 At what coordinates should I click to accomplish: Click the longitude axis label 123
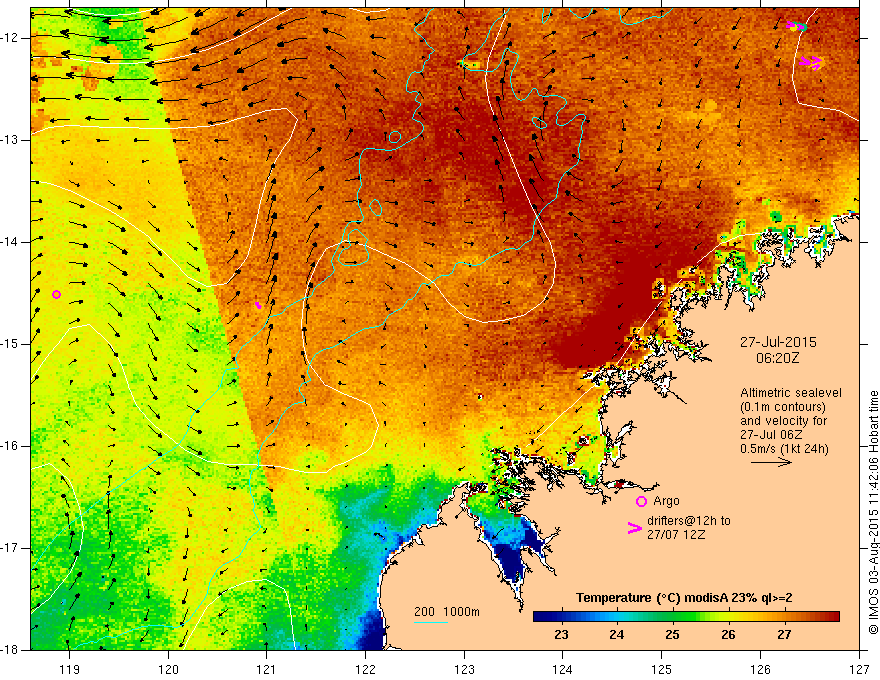click(x=464, y=669)
